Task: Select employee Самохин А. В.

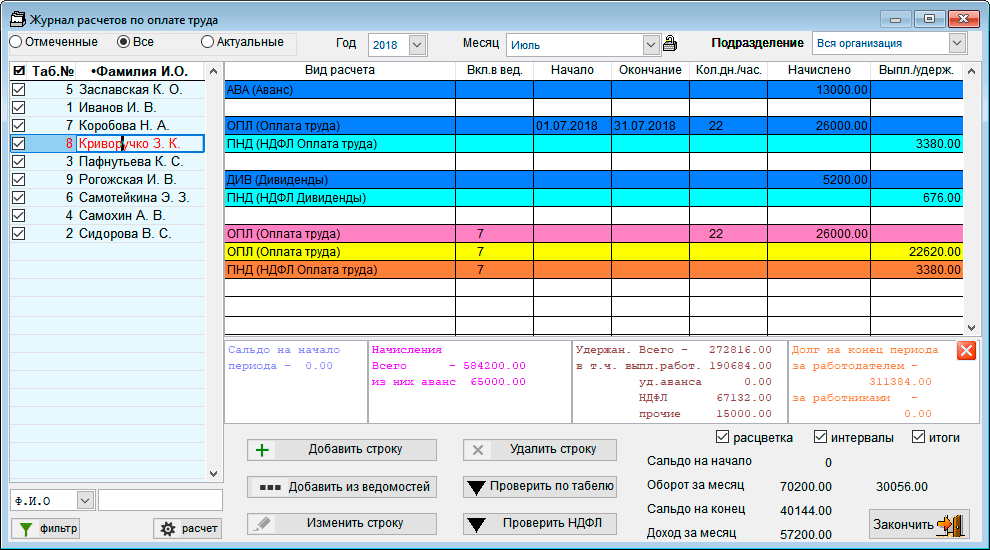Action: click(x=122, y=215)
